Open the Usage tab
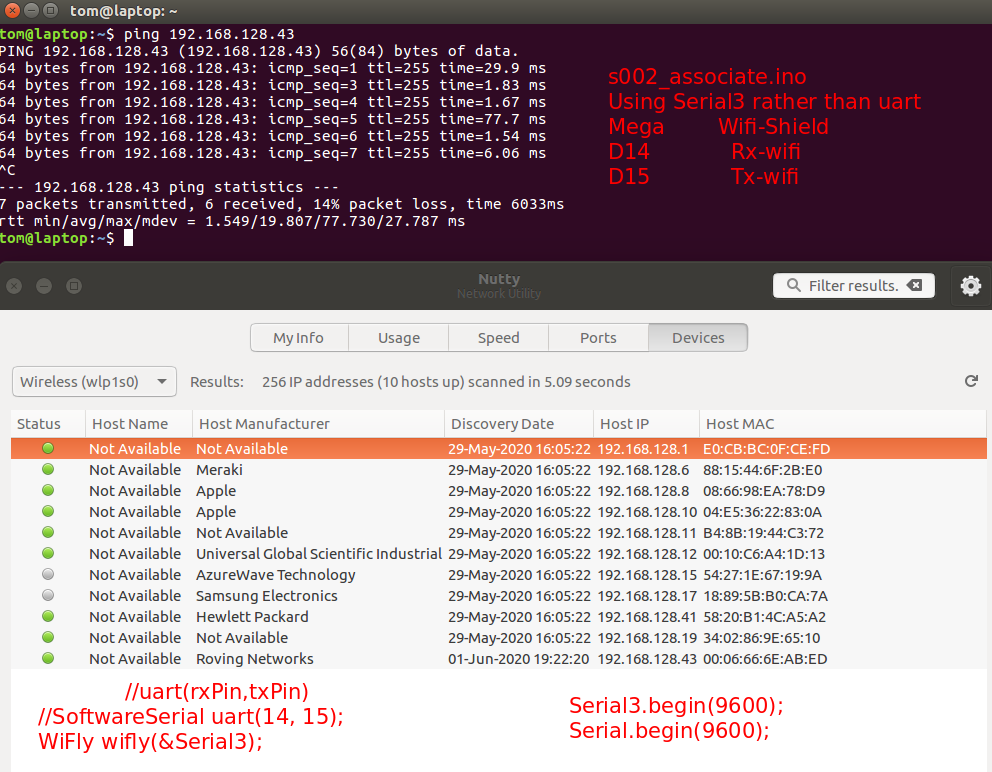992x772 pixels. [x=398, y=338]
